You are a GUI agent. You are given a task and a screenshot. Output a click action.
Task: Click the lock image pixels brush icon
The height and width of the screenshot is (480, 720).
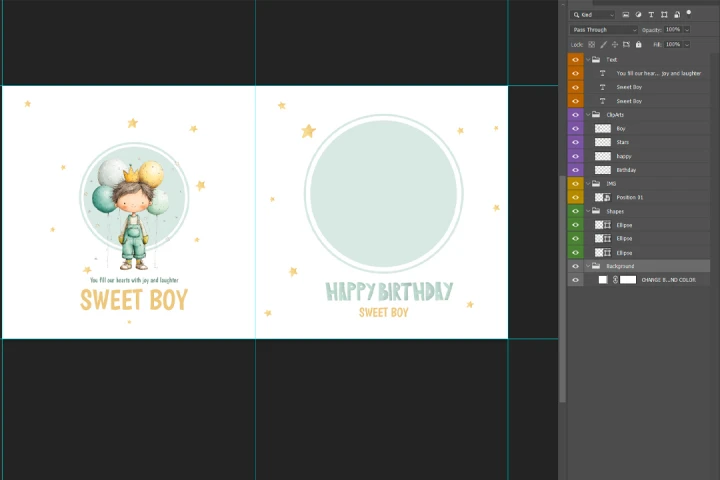click(602, 44)
